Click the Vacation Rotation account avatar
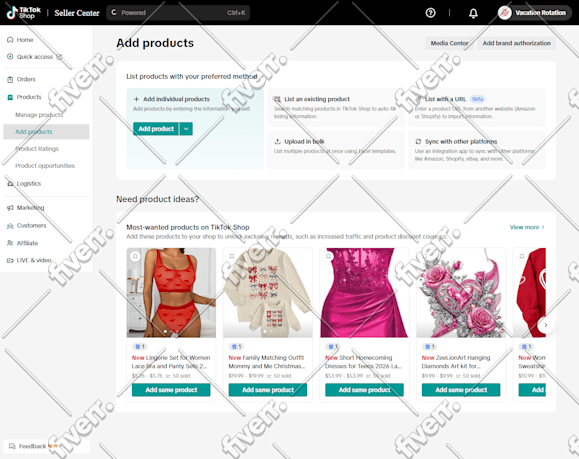This screenshot has width=579, height=459. pos(504,13)
